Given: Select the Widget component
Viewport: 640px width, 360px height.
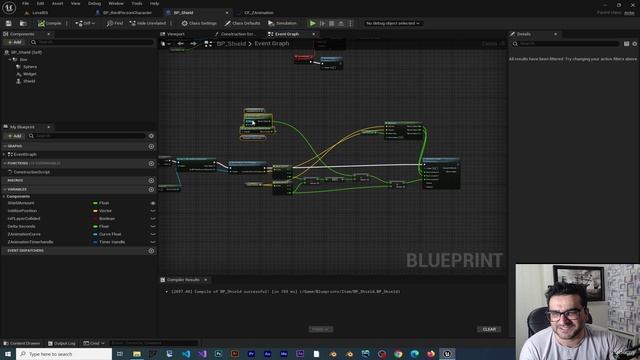Looking at the screenshot, I should (30, 74).
